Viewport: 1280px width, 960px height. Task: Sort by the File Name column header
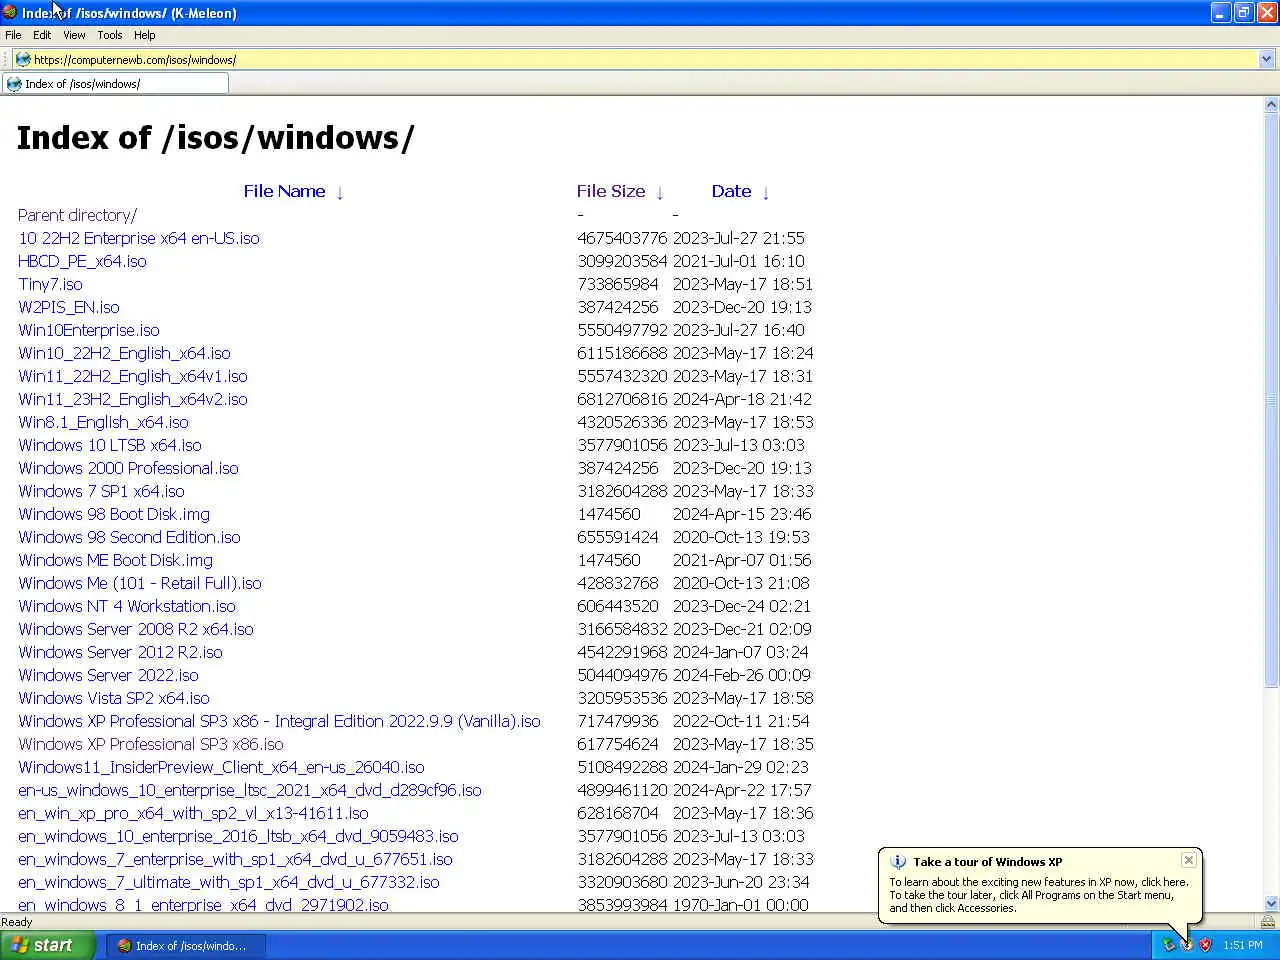[284, 191]
